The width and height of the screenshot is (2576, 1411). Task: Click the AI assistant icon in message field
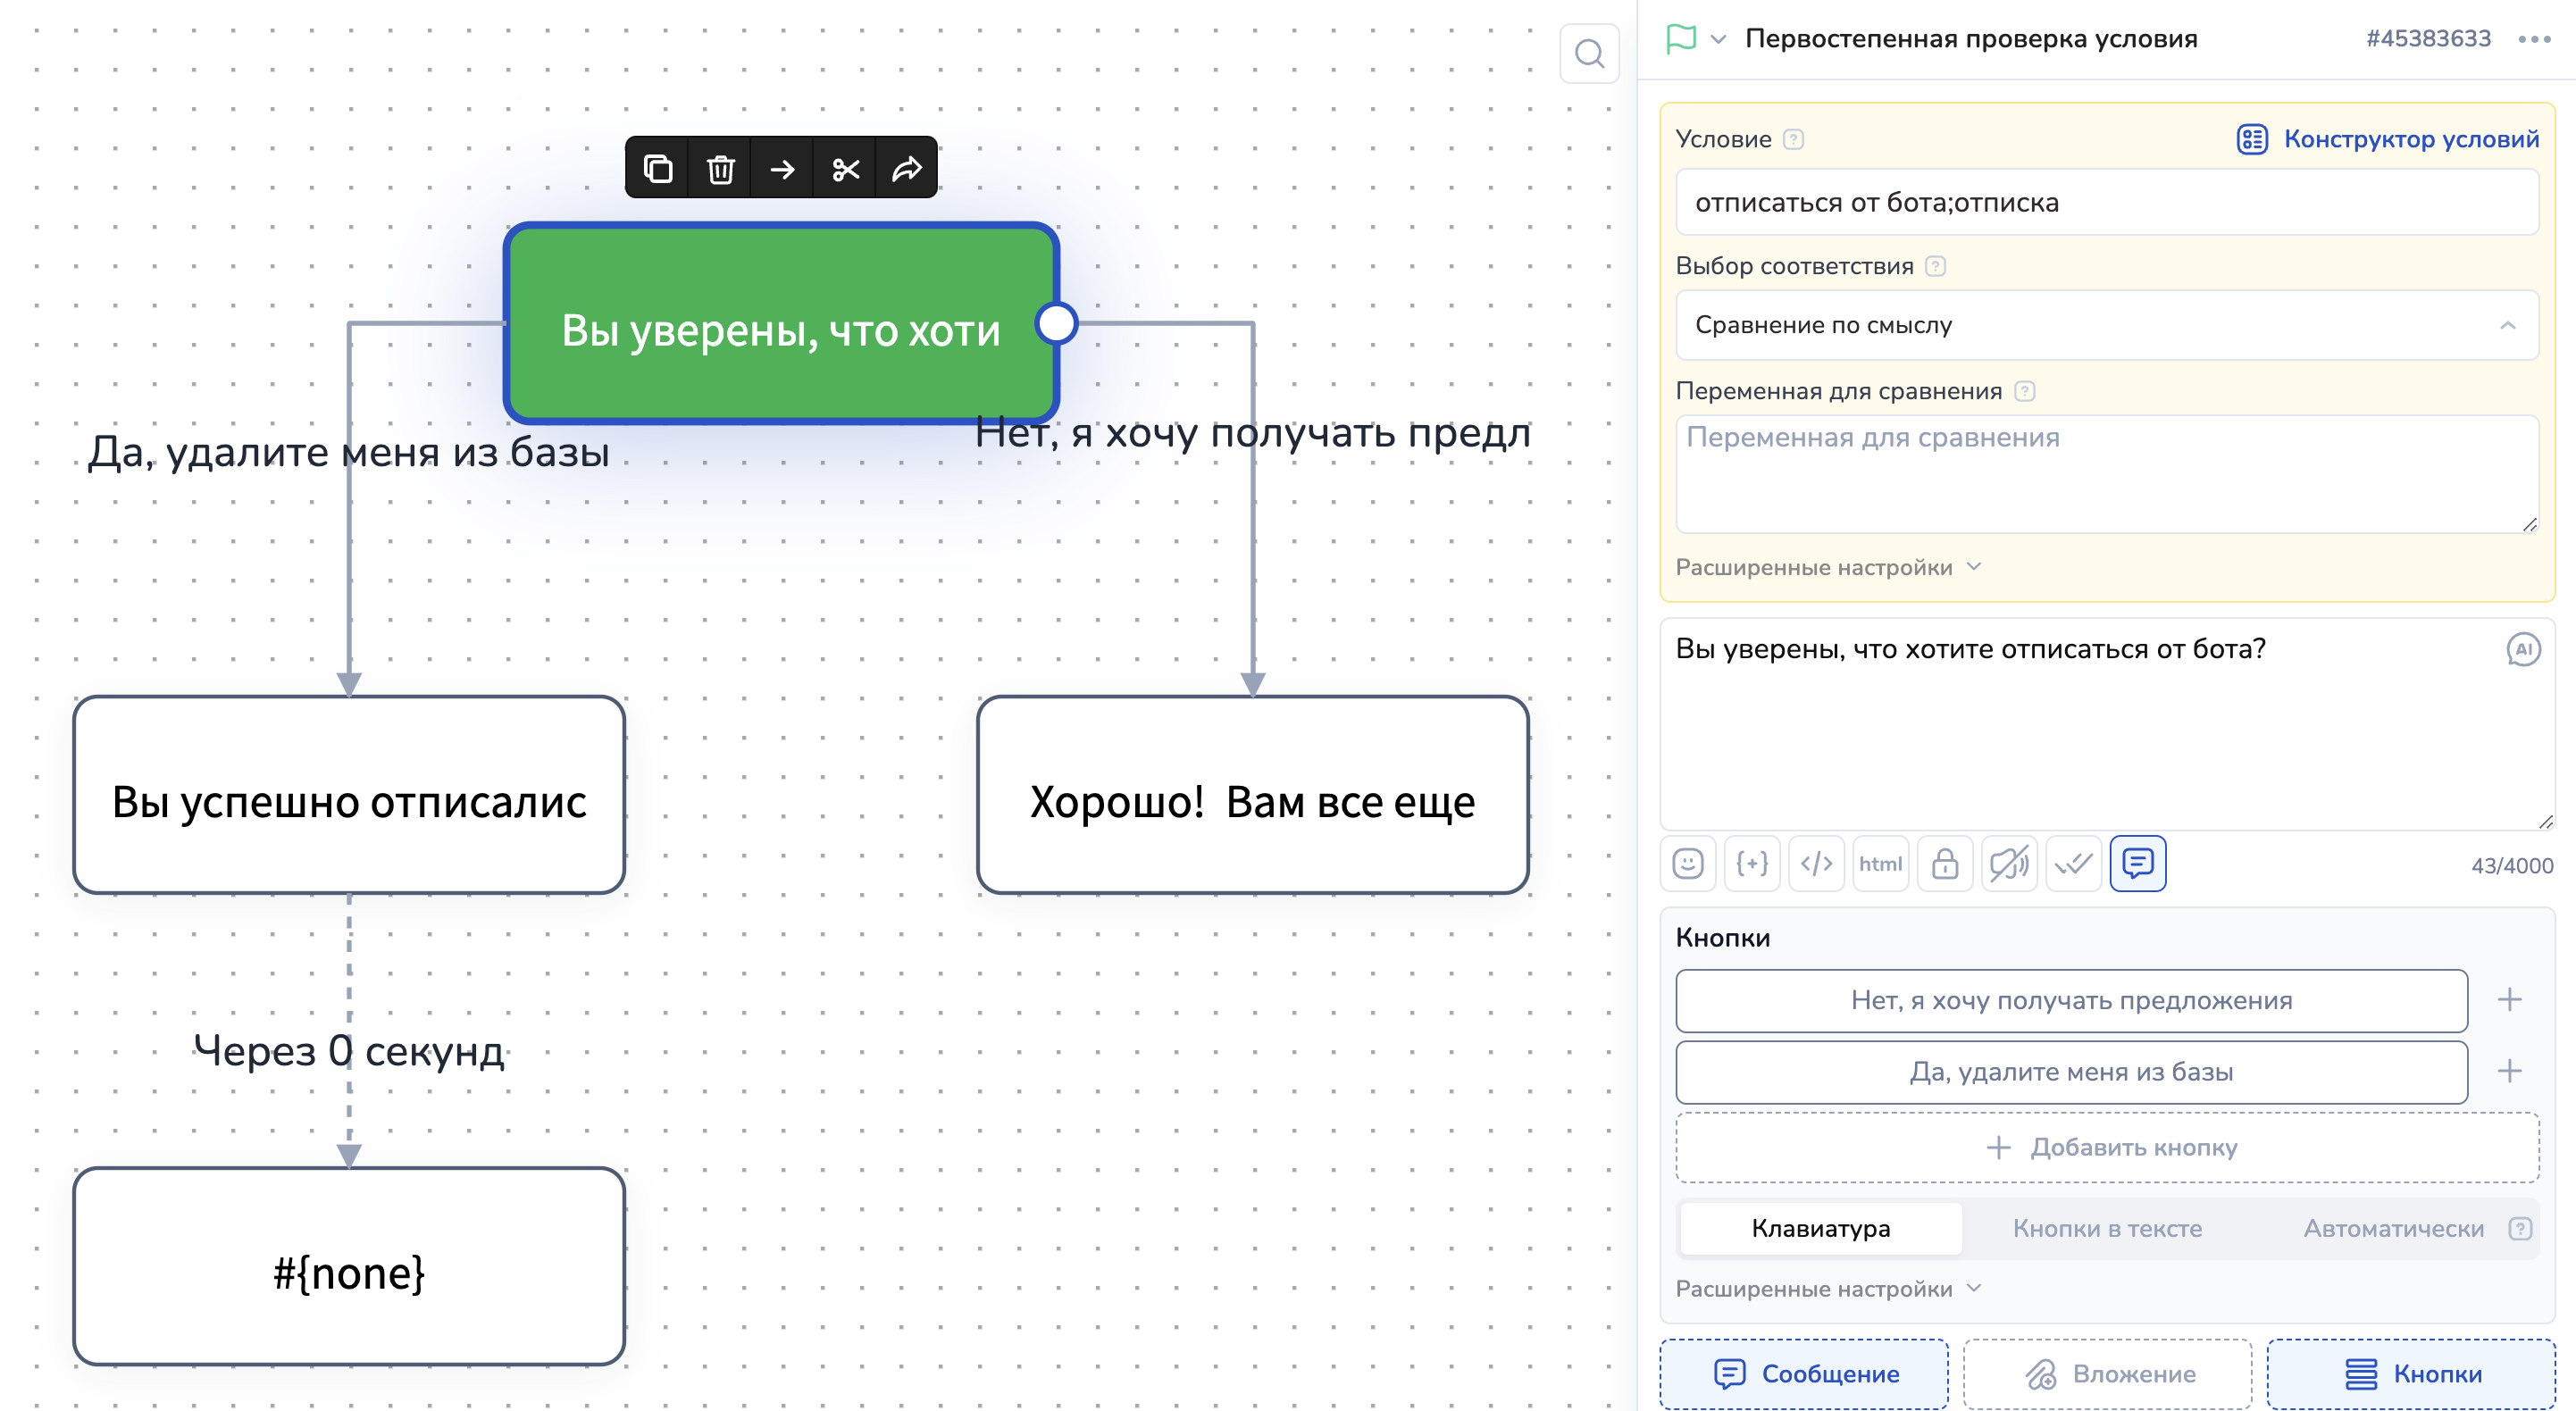[2522, 649]
